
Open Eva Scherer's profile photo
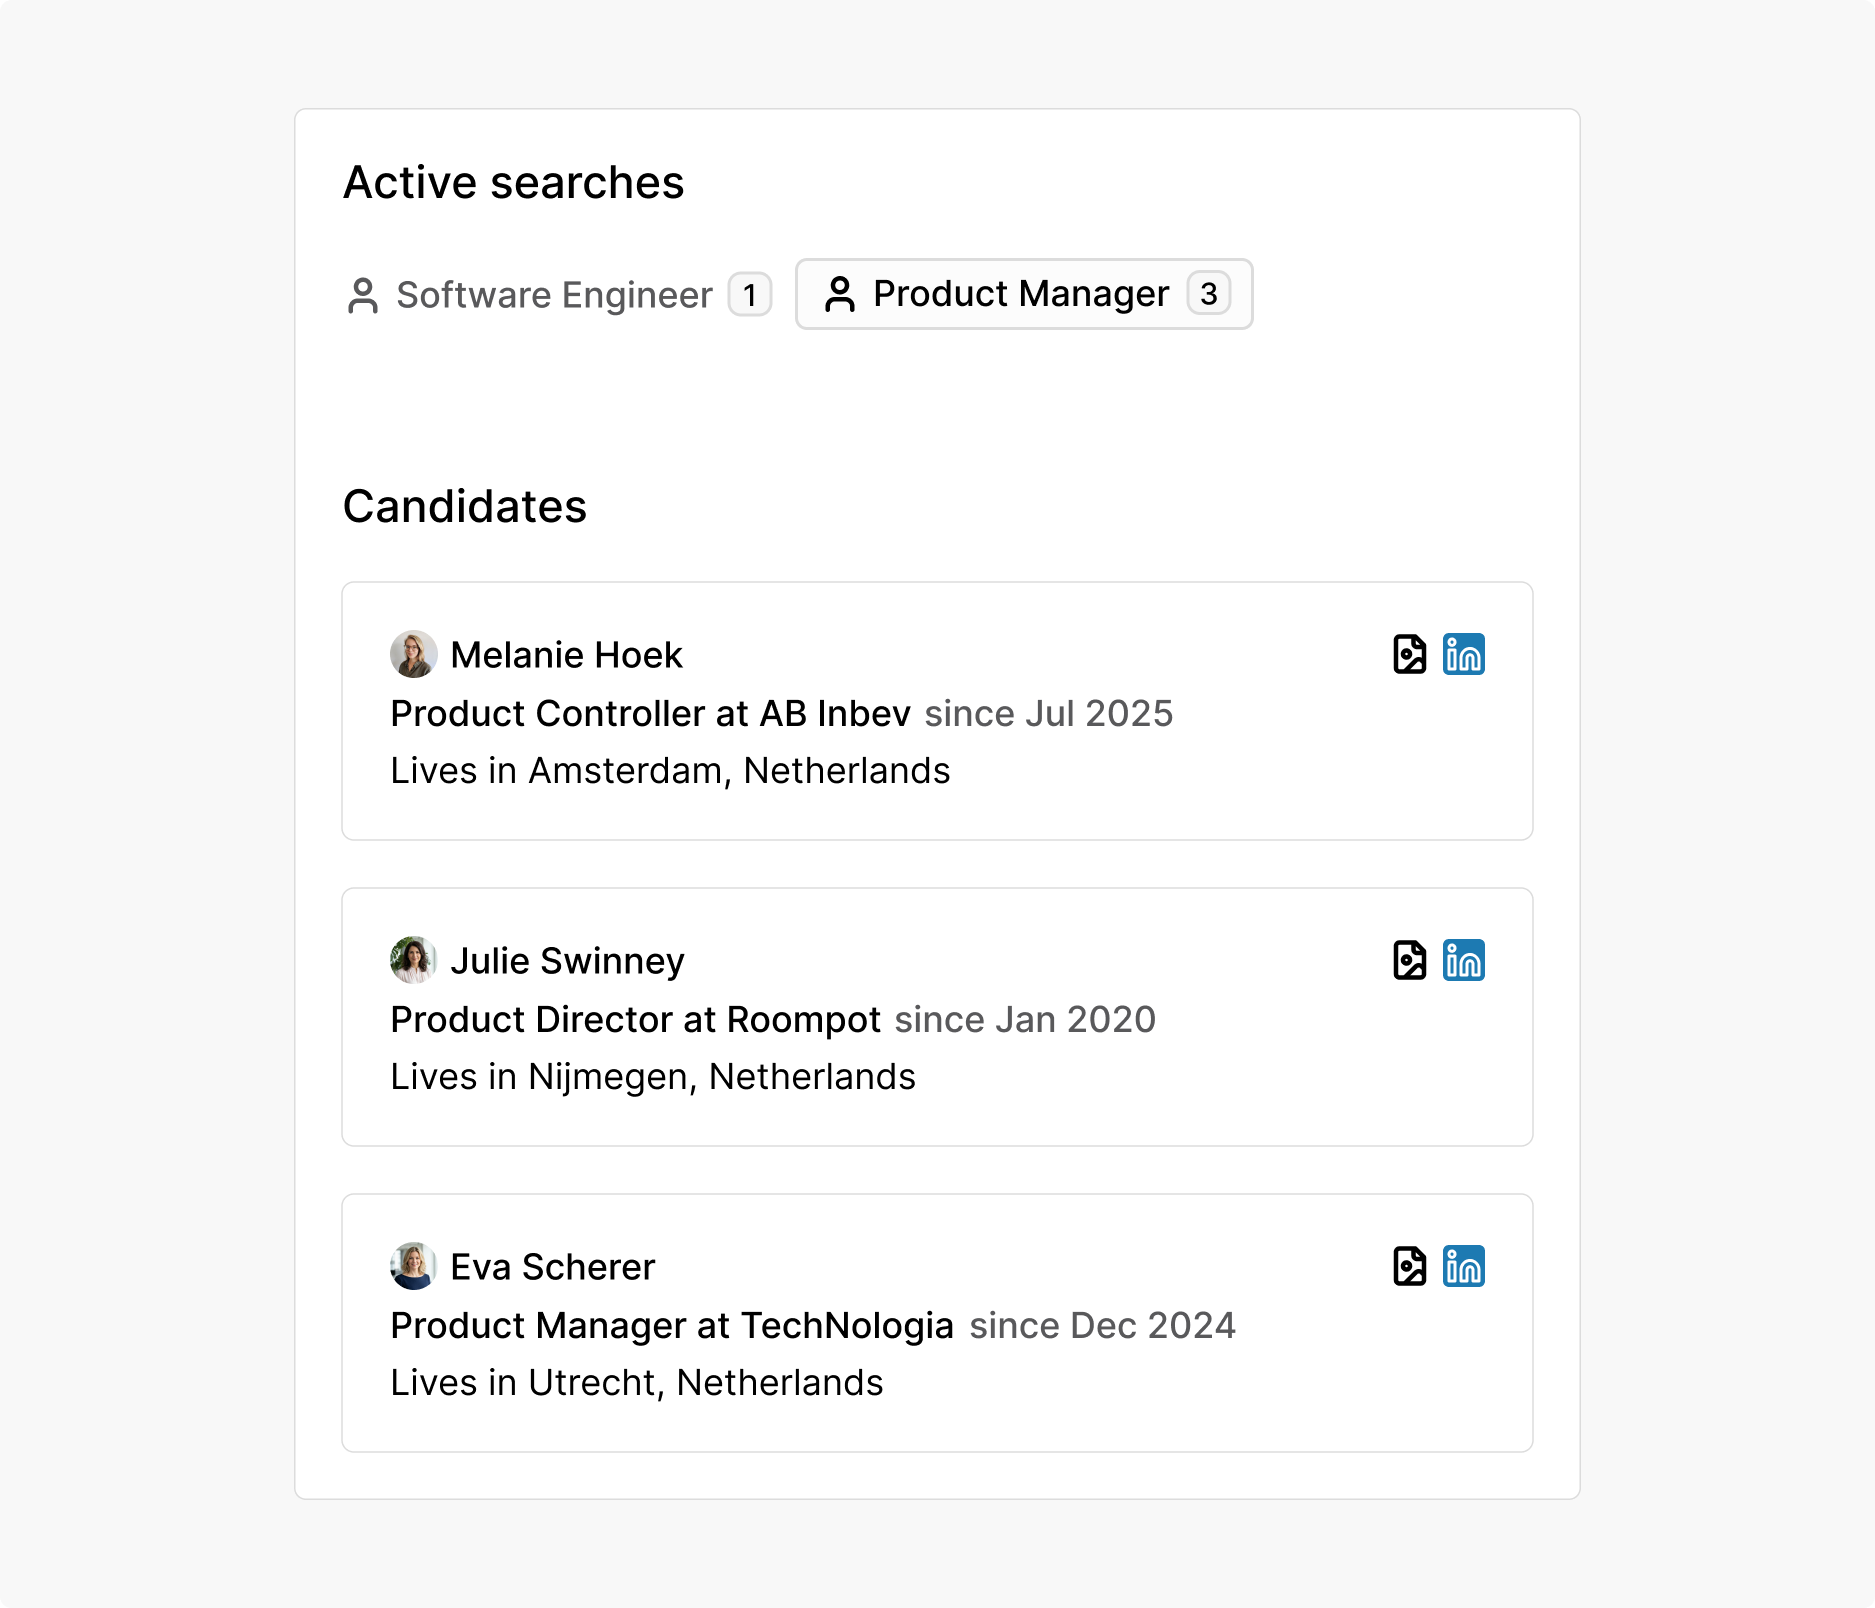point(412,1266)
